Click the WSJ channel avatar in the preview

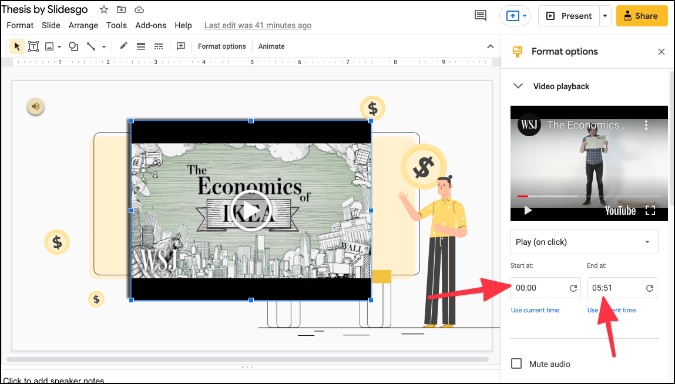tap(529, 125)
